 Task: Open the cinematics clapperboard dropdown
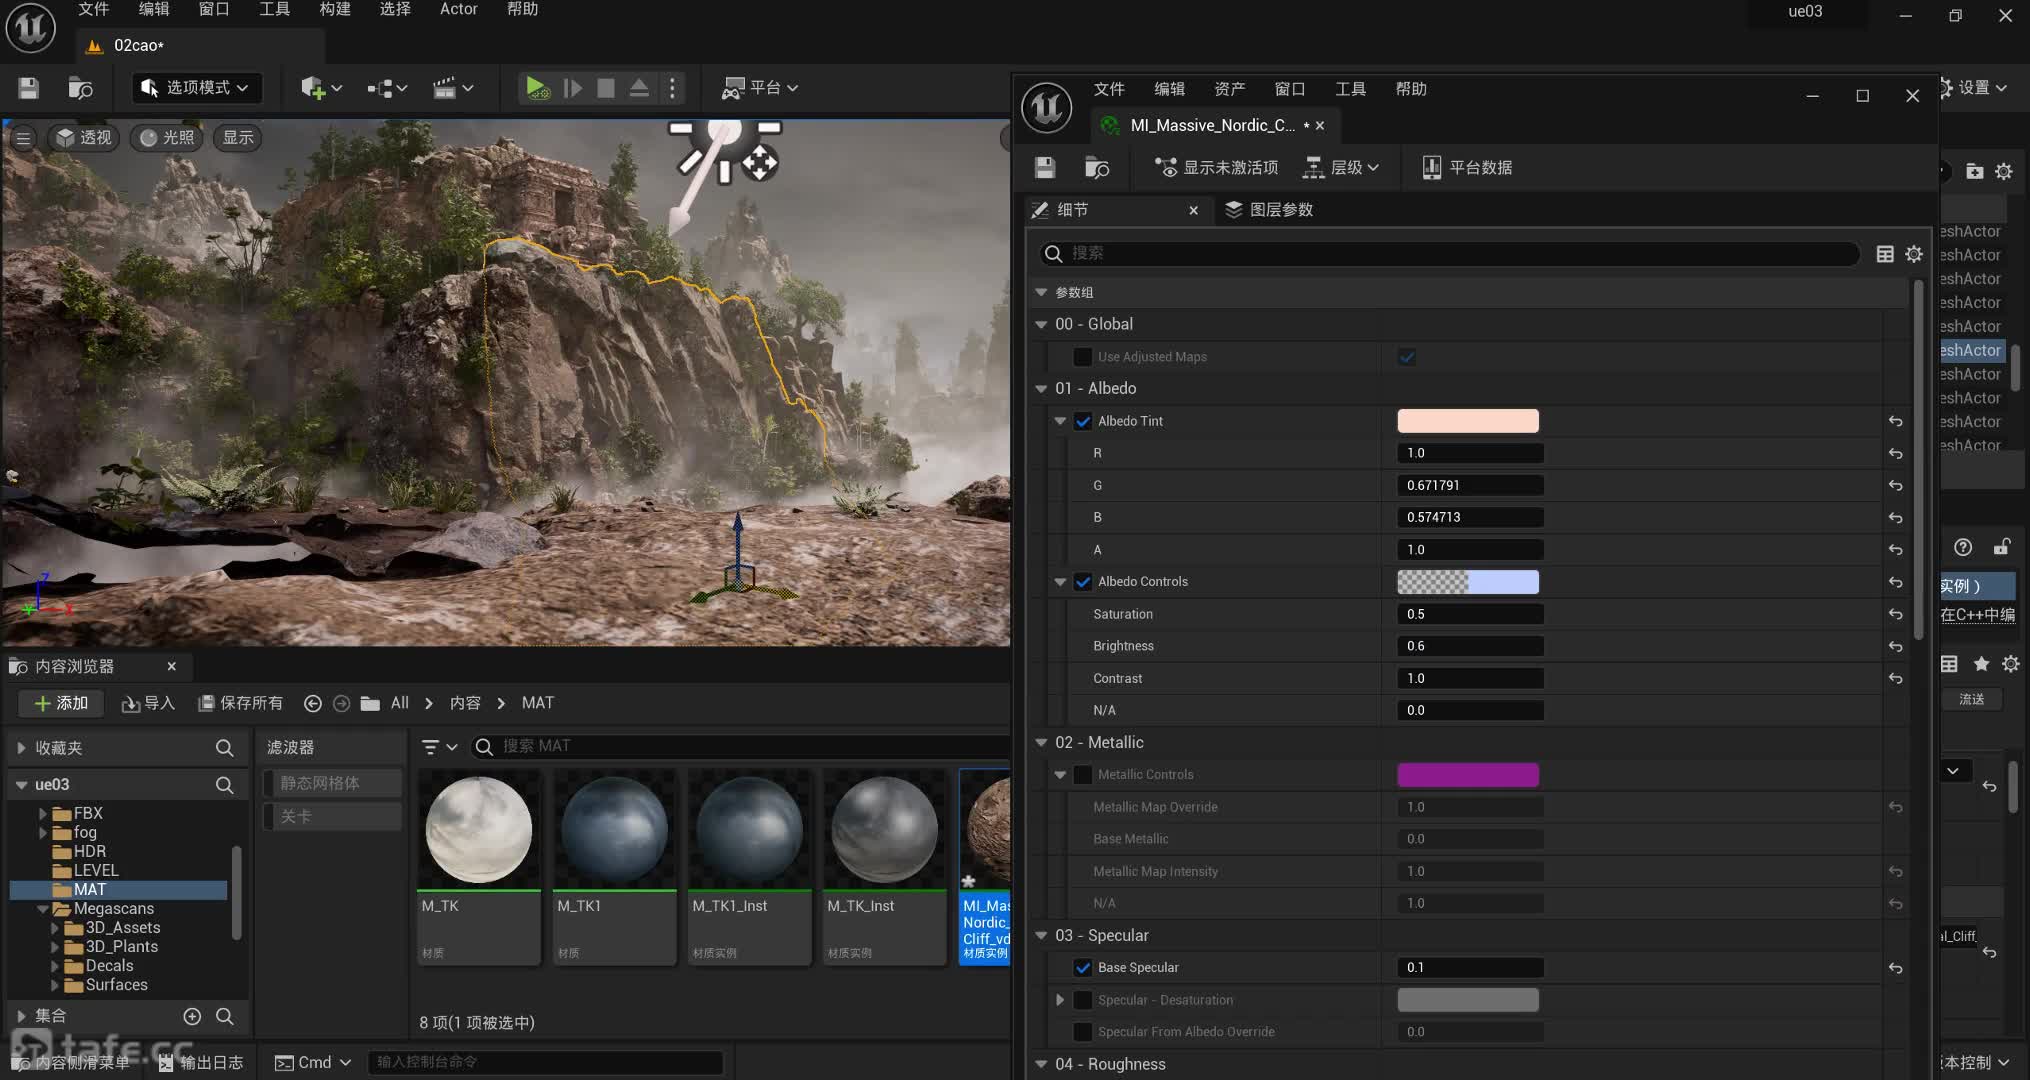pos(453,88)
